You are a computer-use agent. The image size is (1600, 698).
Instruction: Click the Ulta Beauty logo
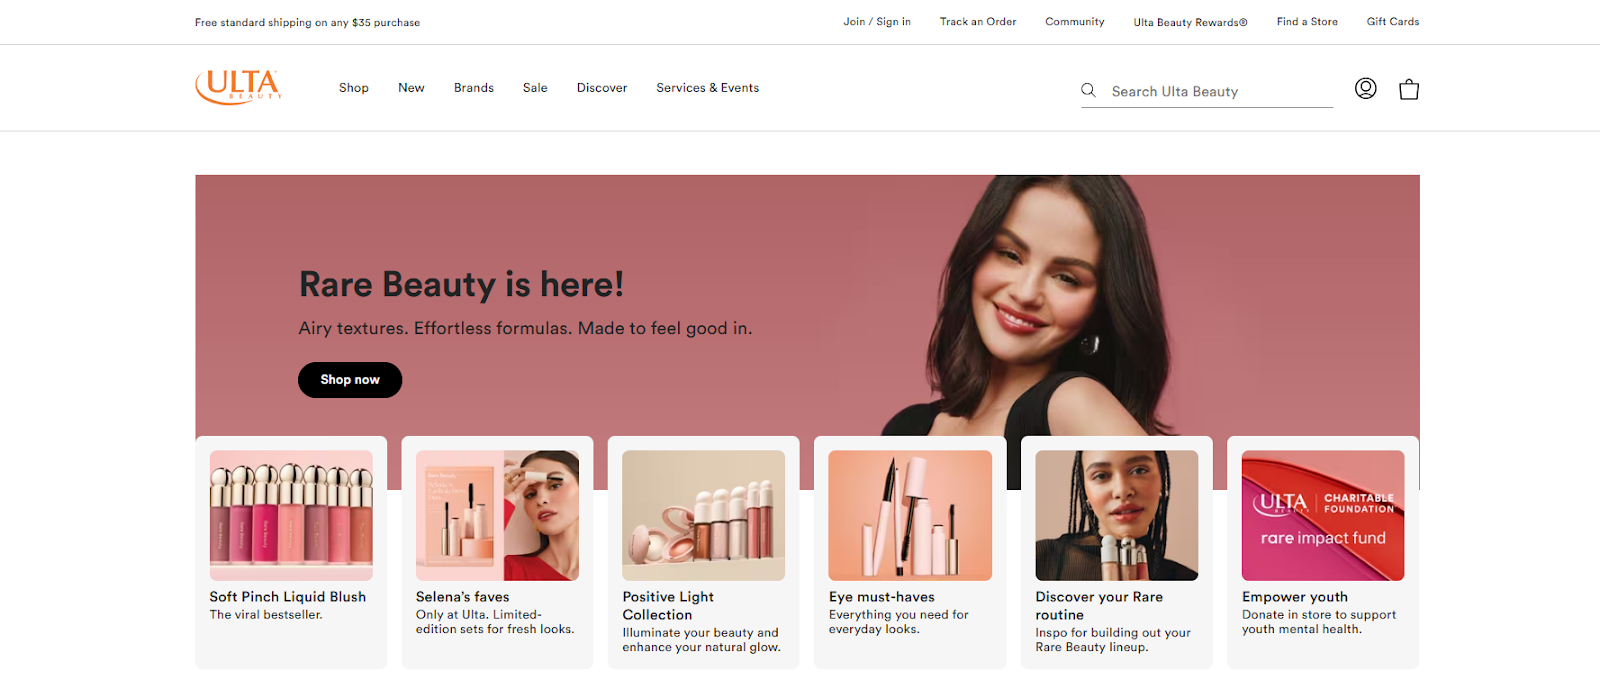pyautogui.click(x=238, y=87)
